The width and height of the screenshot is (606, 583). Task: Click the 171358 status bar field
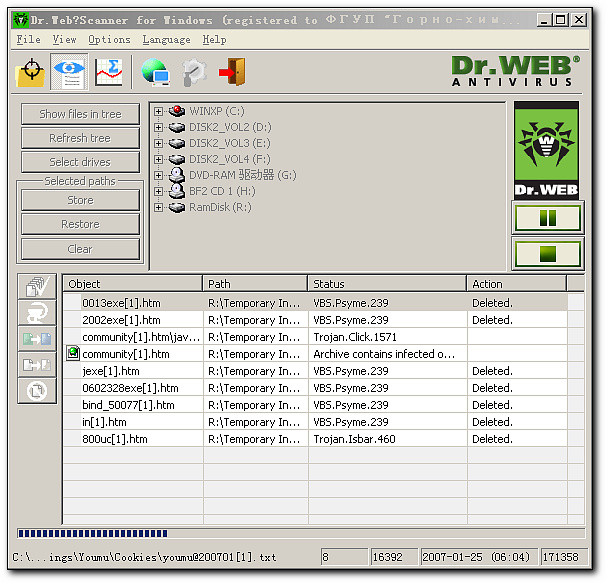pyautogui.click(x=563, y=557)
